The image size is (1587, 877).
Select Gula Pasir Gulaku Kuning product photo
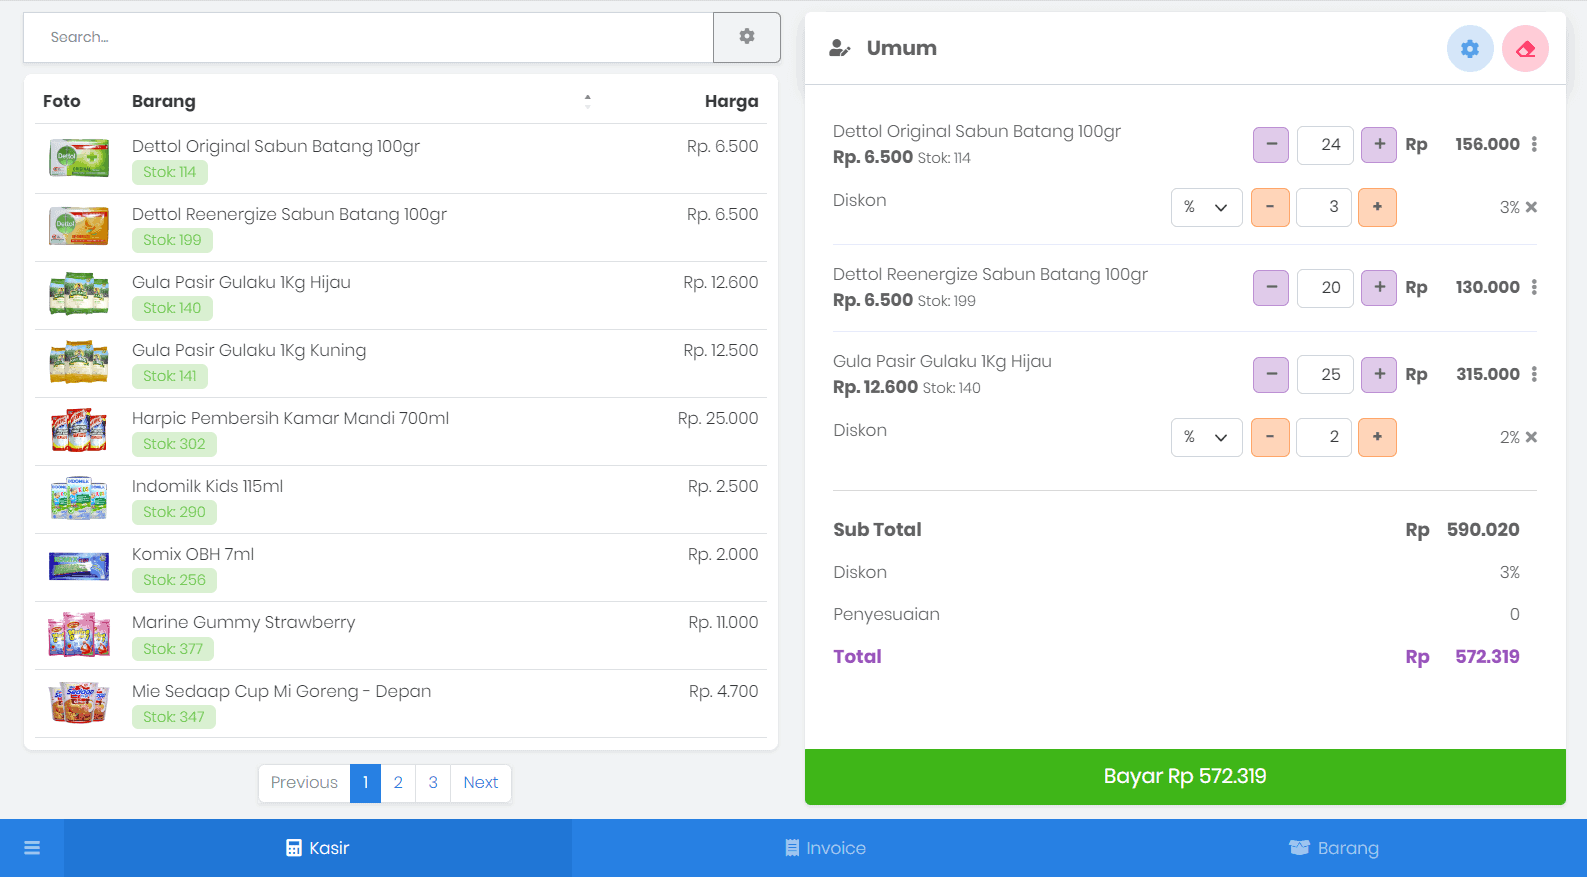point(79,362)
